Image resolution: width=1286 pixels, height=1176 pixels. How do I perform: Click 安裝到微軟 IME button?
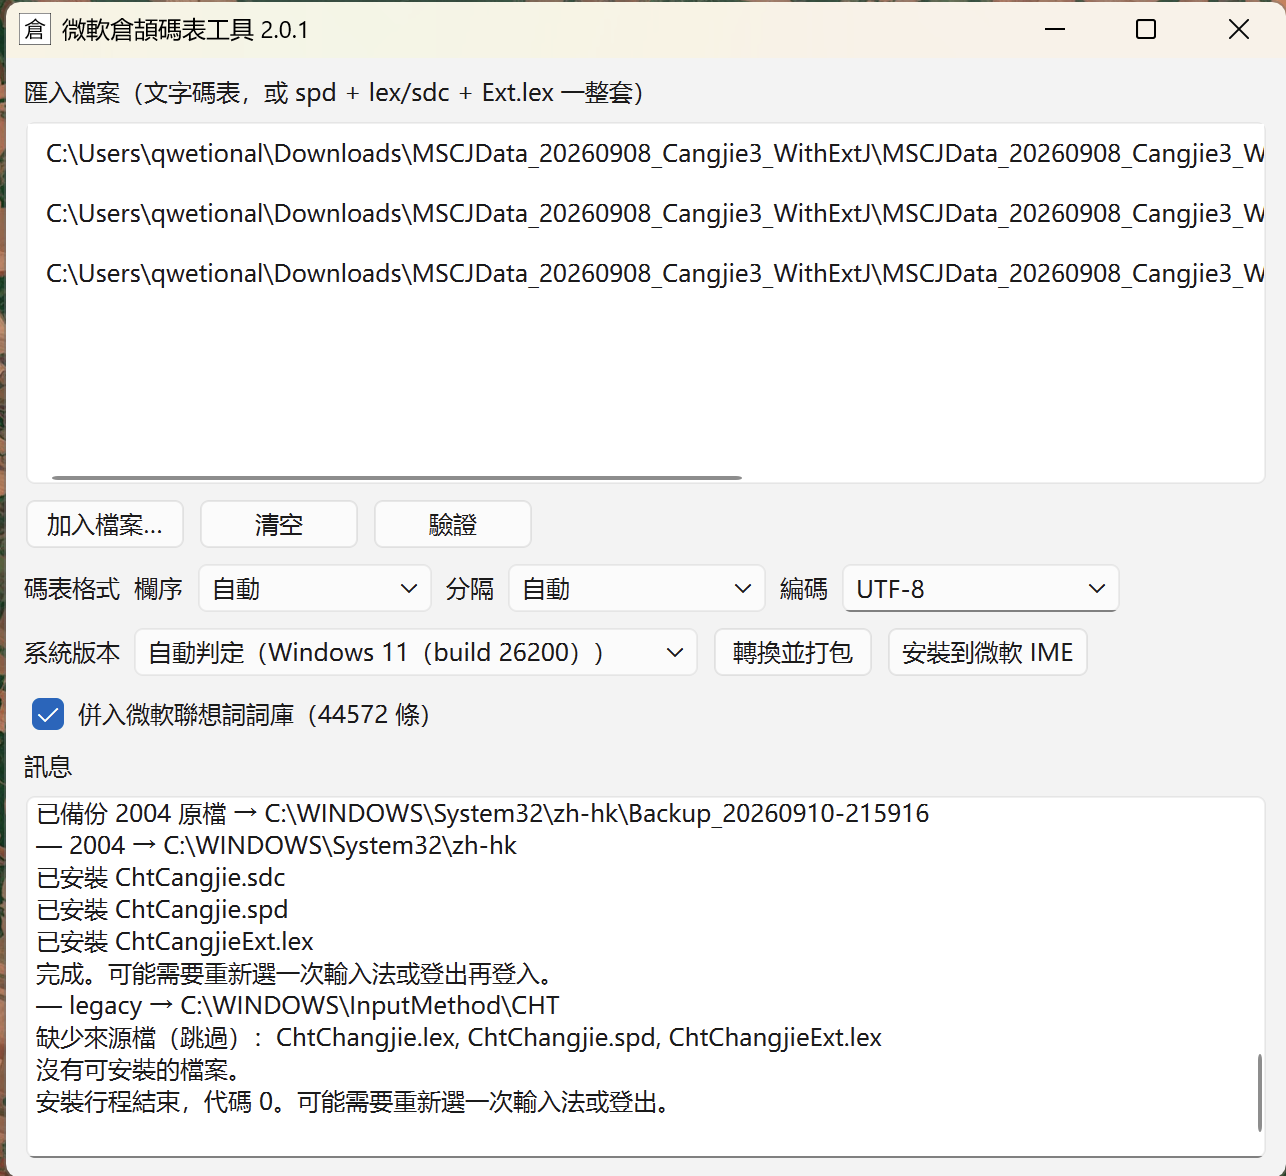tap(988, 652)
